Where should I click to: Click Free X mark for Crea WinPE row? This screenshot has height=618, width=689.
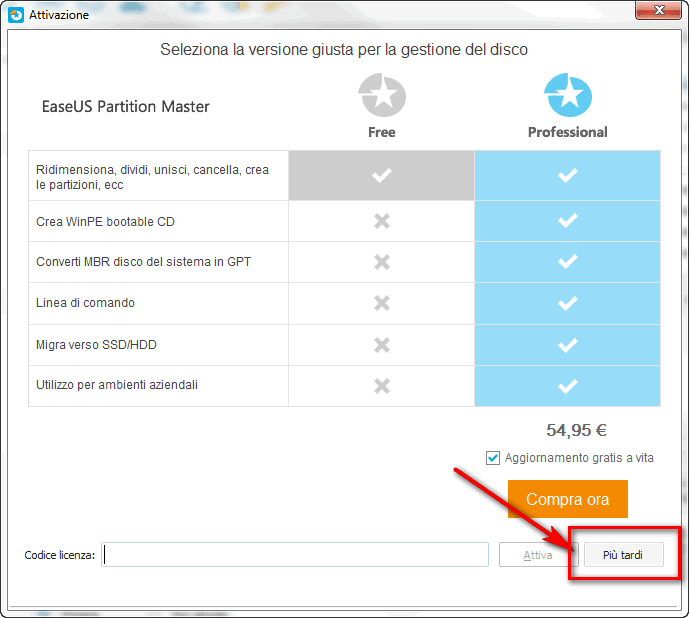(x=382, y=221)
